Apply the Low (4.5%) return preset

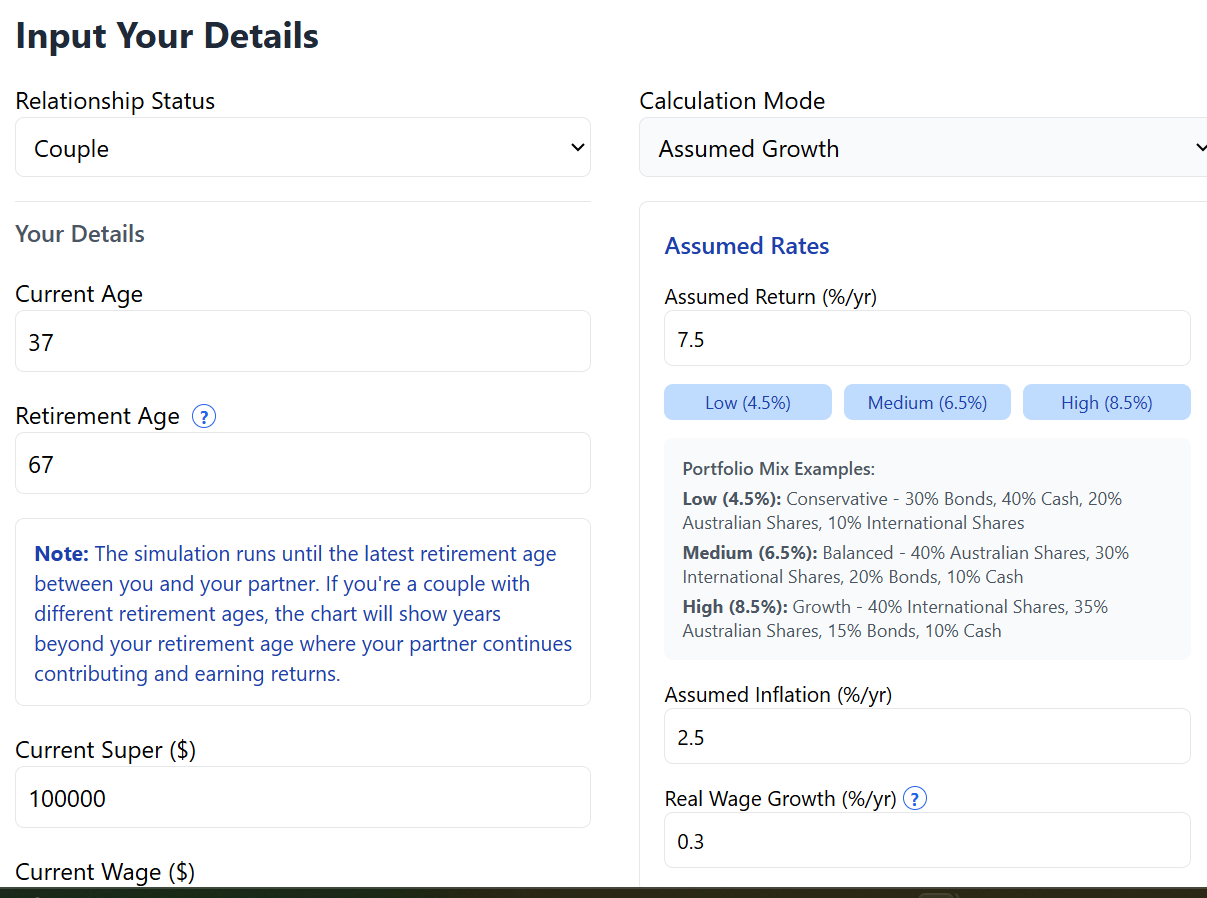[747, 401]
